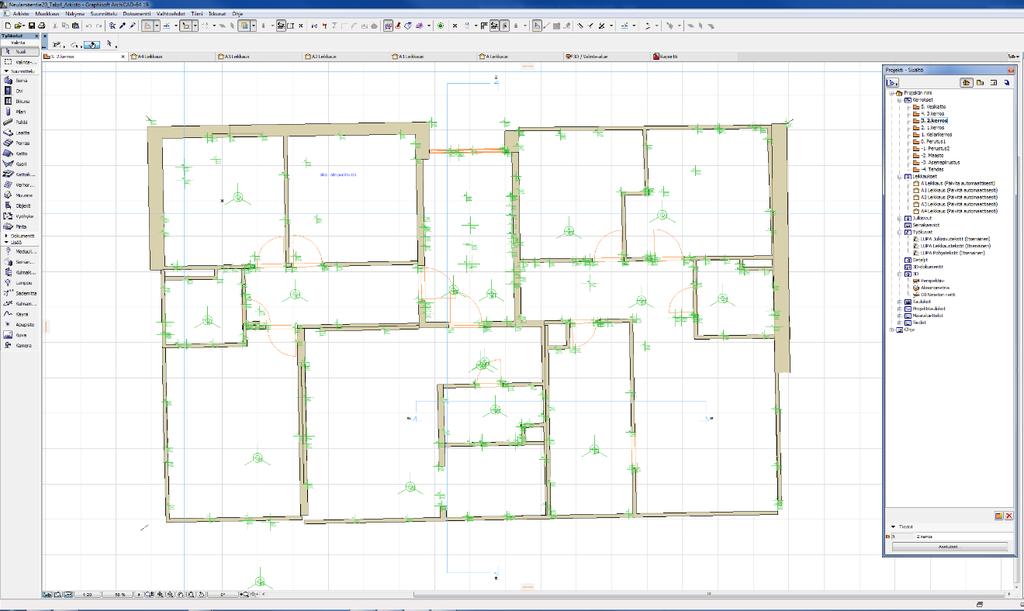Open the Muokkaus menu
Screen dimensions: 1024x611
[47, 14]
